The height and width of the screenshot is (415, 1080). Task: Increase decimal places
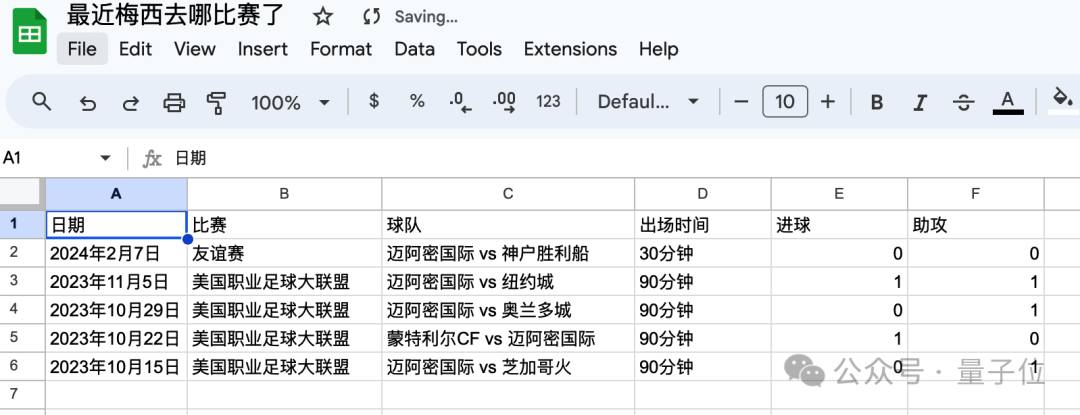pyautogui.click(x=504, y=103)
